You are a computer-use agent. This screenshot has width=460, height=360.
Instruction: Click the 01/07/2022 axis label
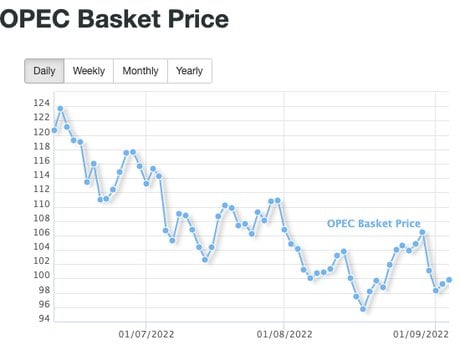[x=146, y=334]
